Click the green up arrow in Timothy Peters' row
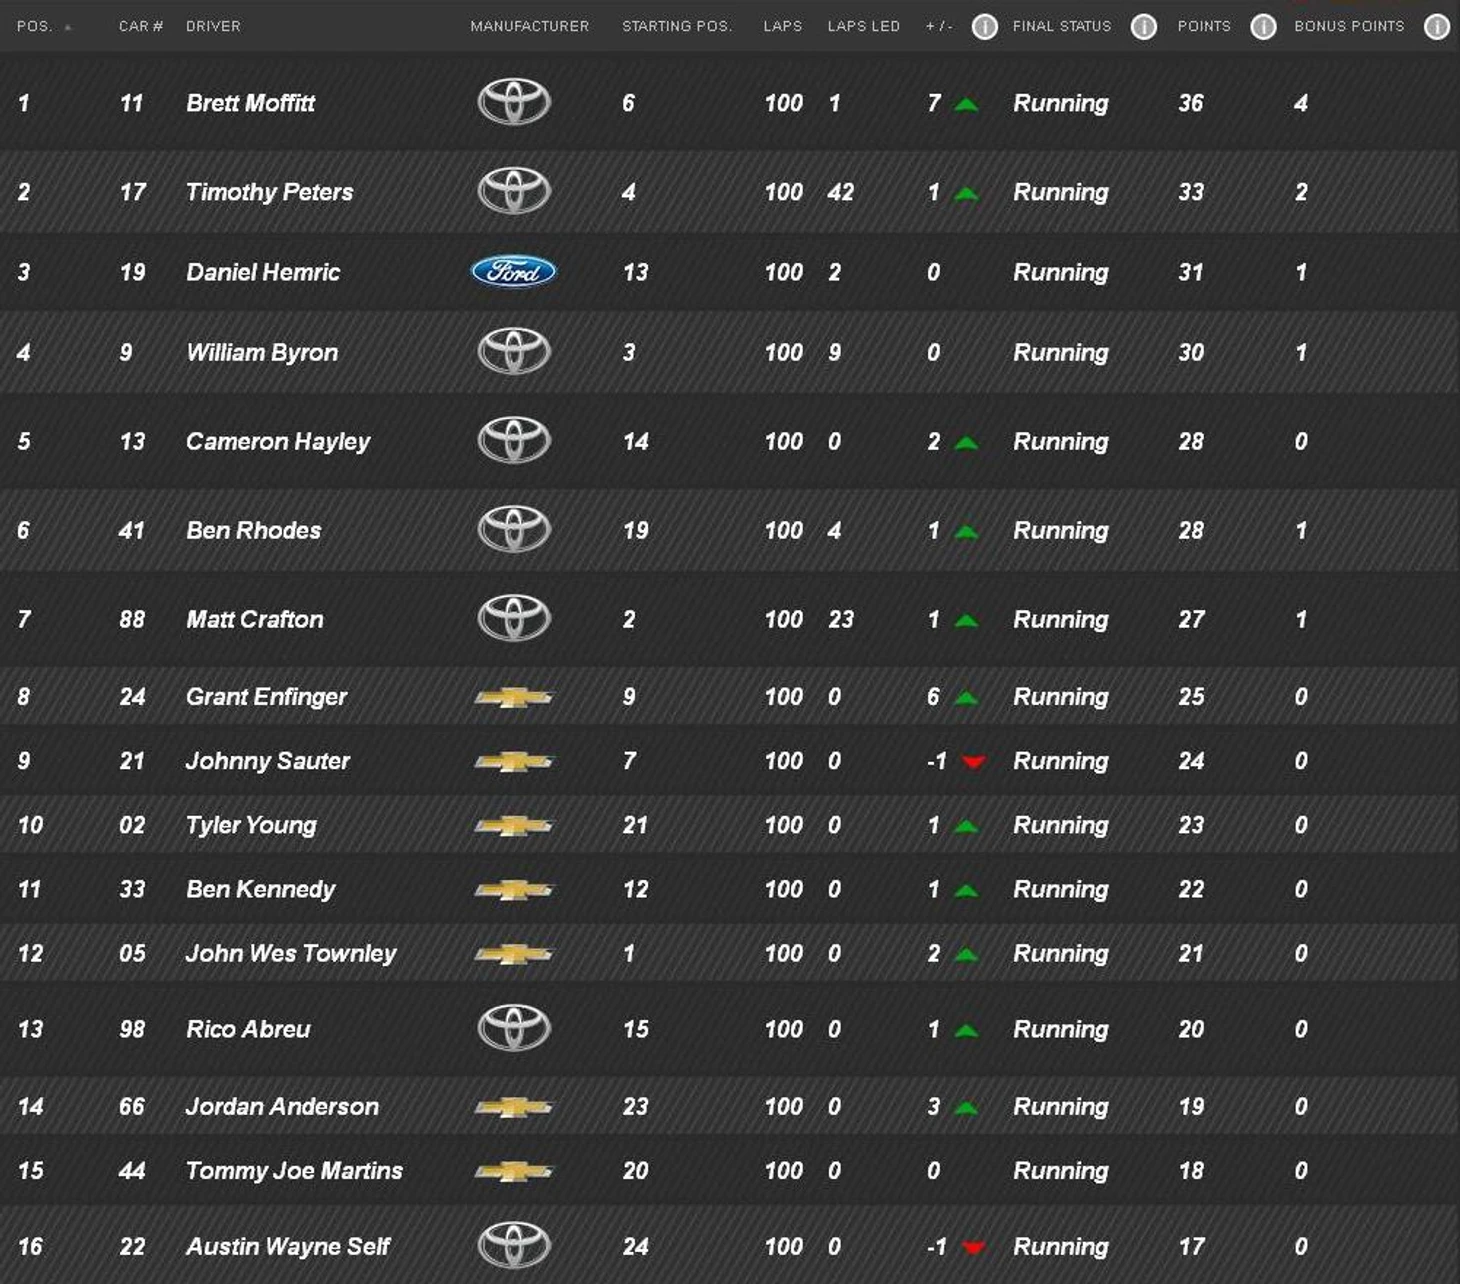1460x1284 pixels. tap(966, 193)
